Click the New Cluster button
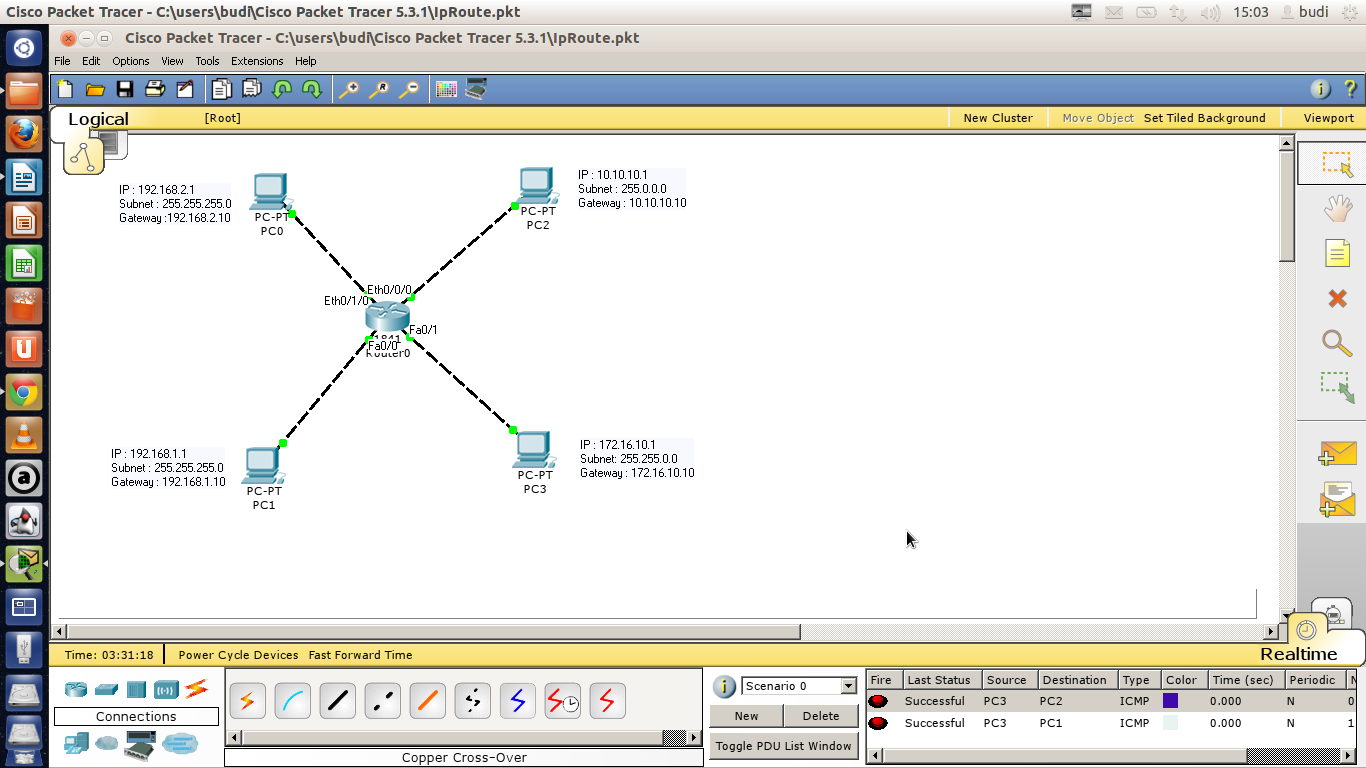The height and width of the screenshot is (768, 1366). point(998,118)
